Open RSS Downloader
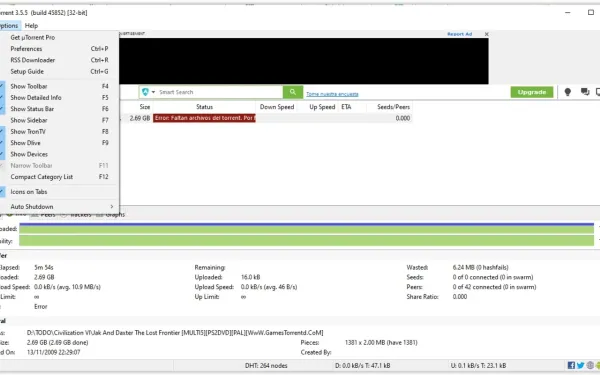This screenshot has width=600, height=375. coord(59,60)
